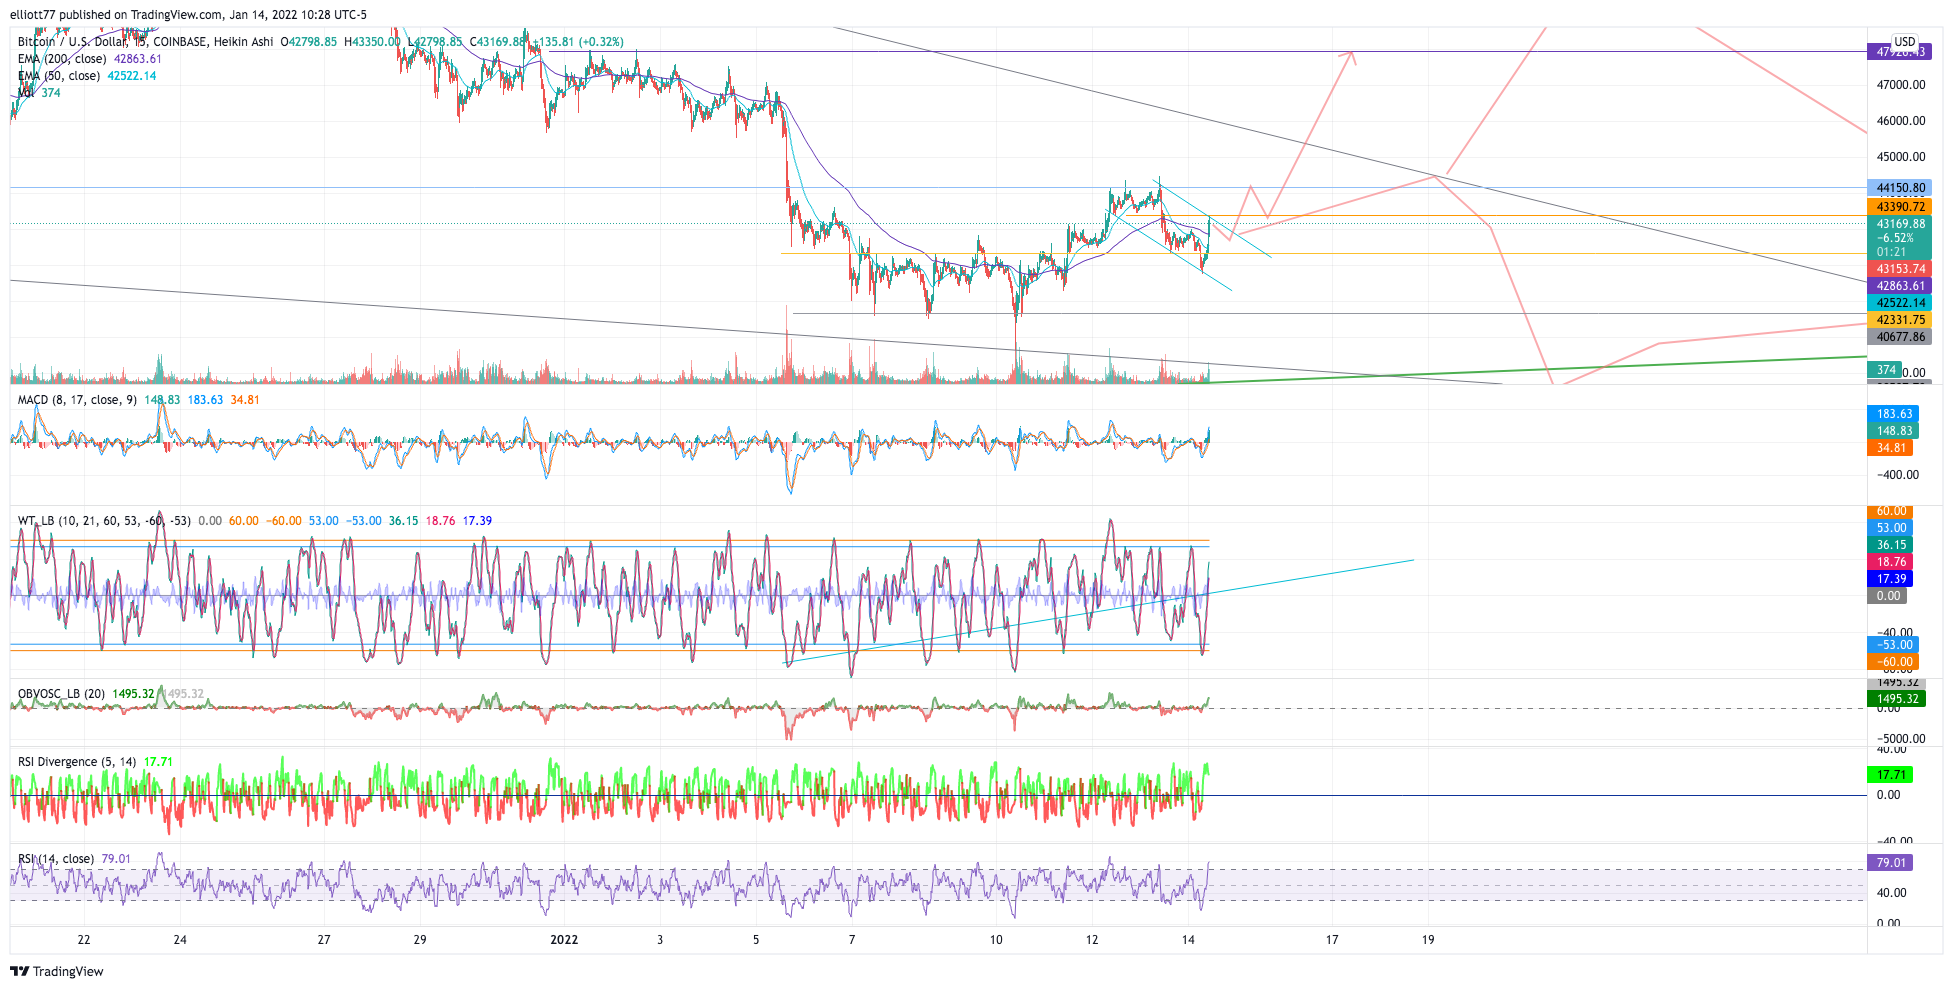Click the 2022 year marker on time axis
This screenshot has width=1953, height=989.
pyautogui.click(x=564, y=940)
